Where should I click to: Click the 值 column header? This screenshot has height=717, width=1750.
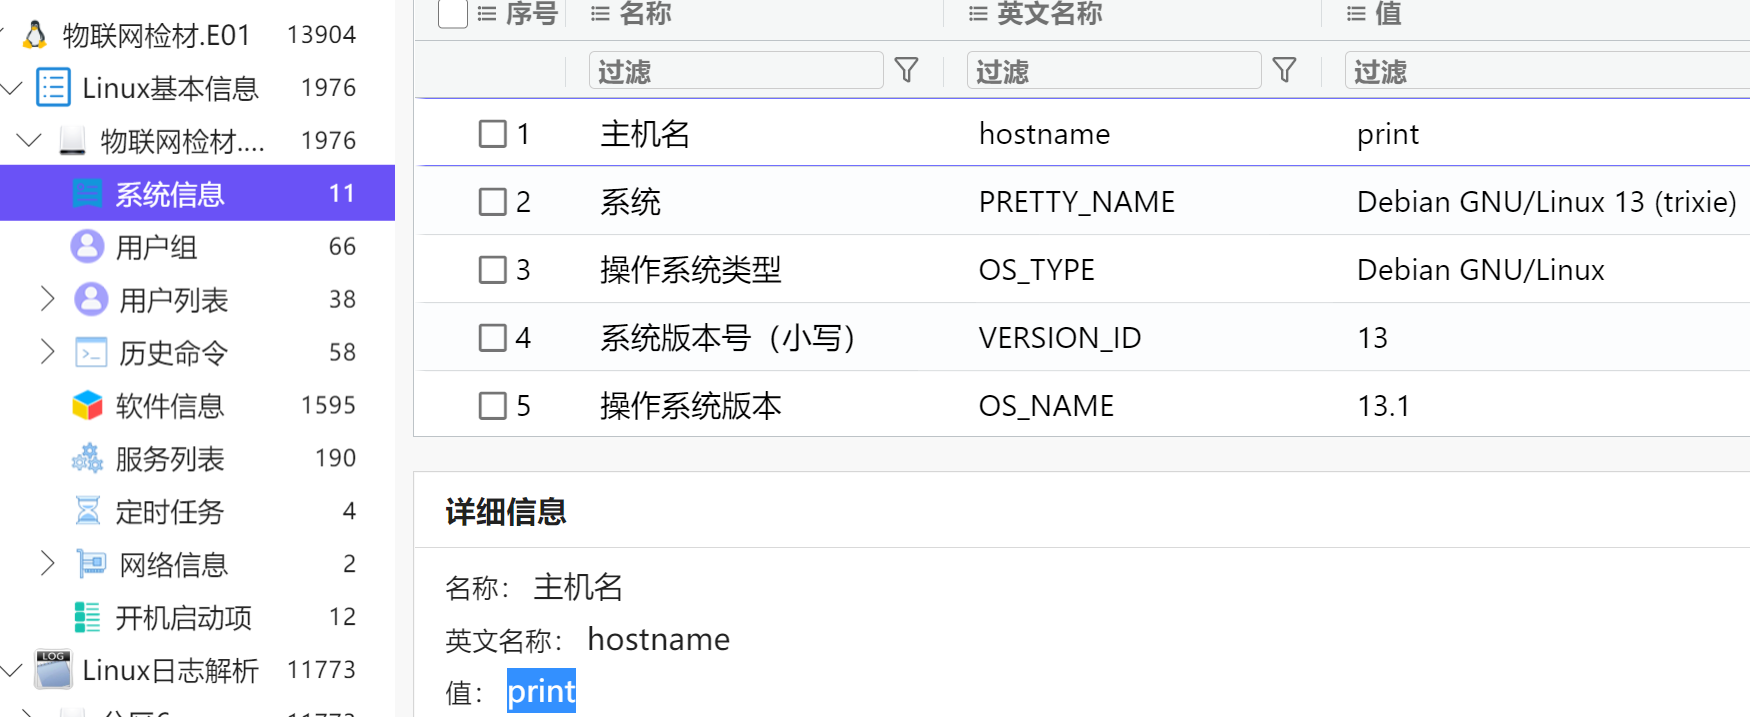click(1388, 13)
